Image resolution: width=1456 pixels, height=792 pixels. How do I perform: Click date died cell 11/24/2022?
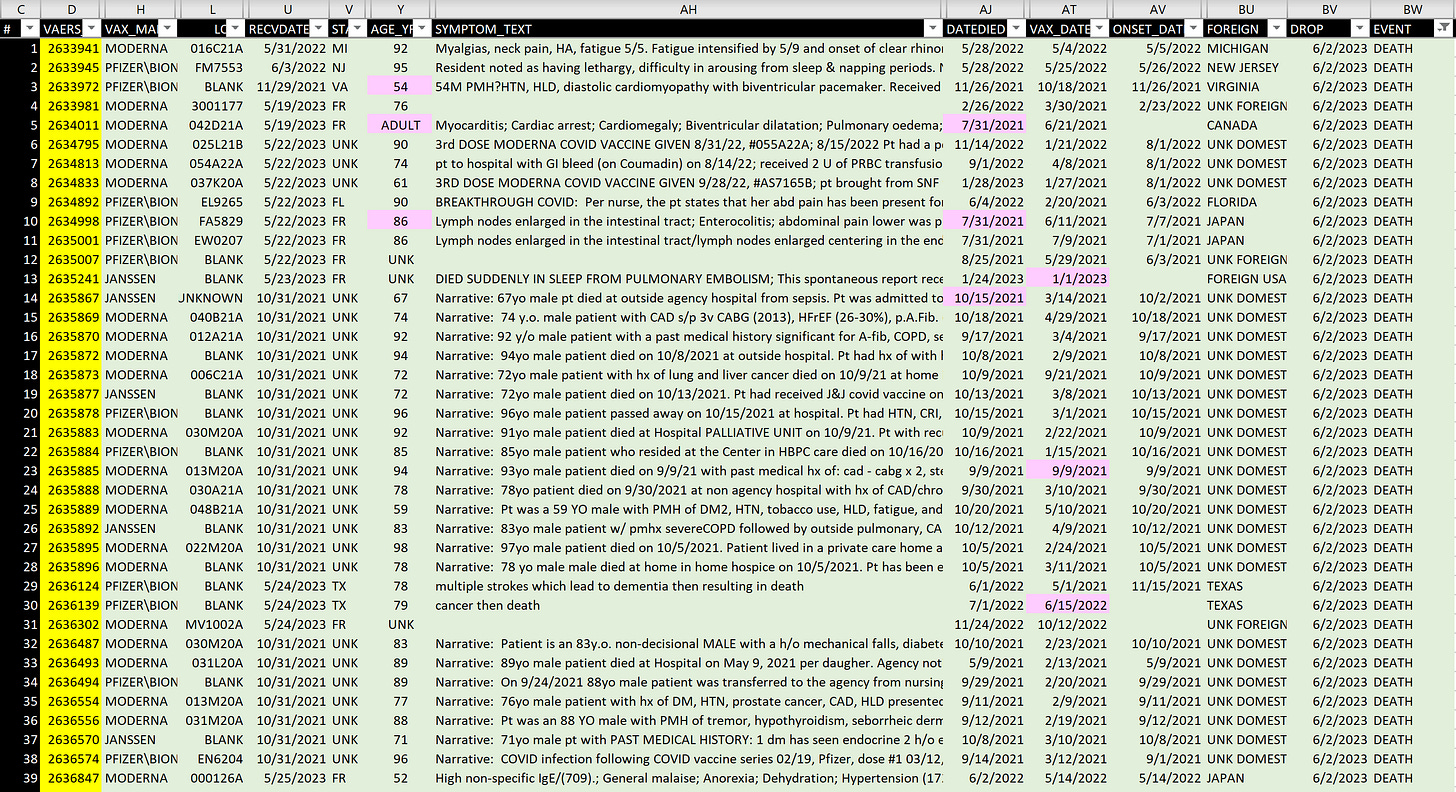pos(986,624)
